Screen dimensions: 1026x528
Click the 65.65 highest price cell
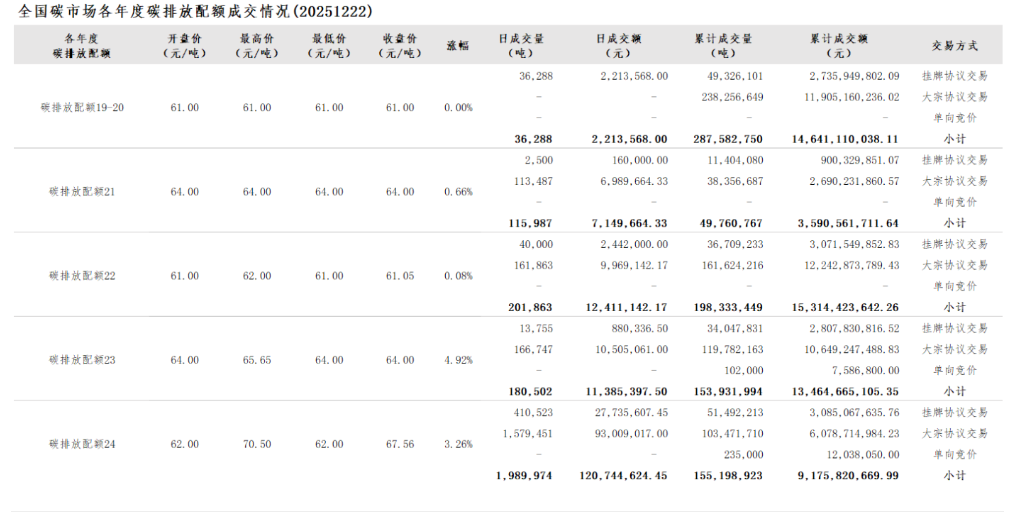pos(257,360)
